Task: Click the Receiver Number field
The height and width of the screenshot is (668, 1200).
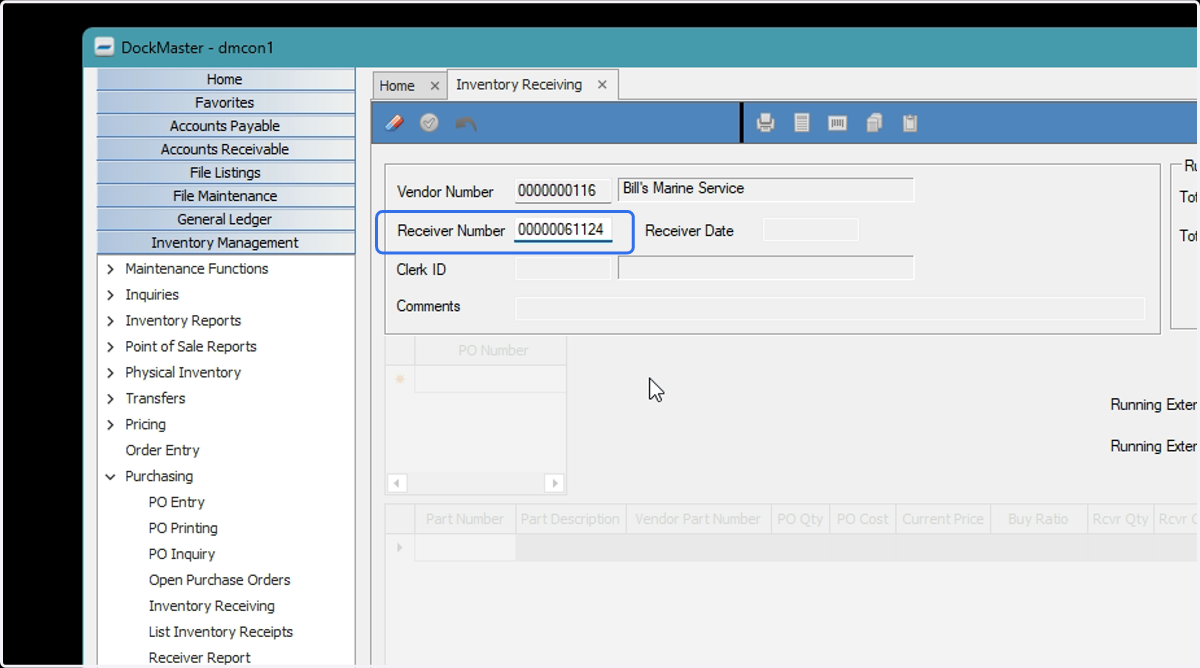Action: pos(563,230)
